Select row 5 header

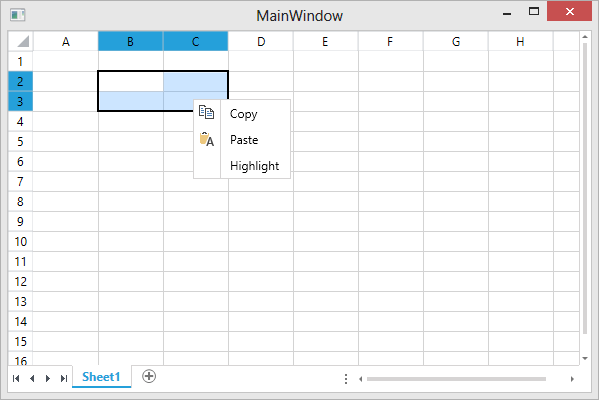[x=20, y=141]
